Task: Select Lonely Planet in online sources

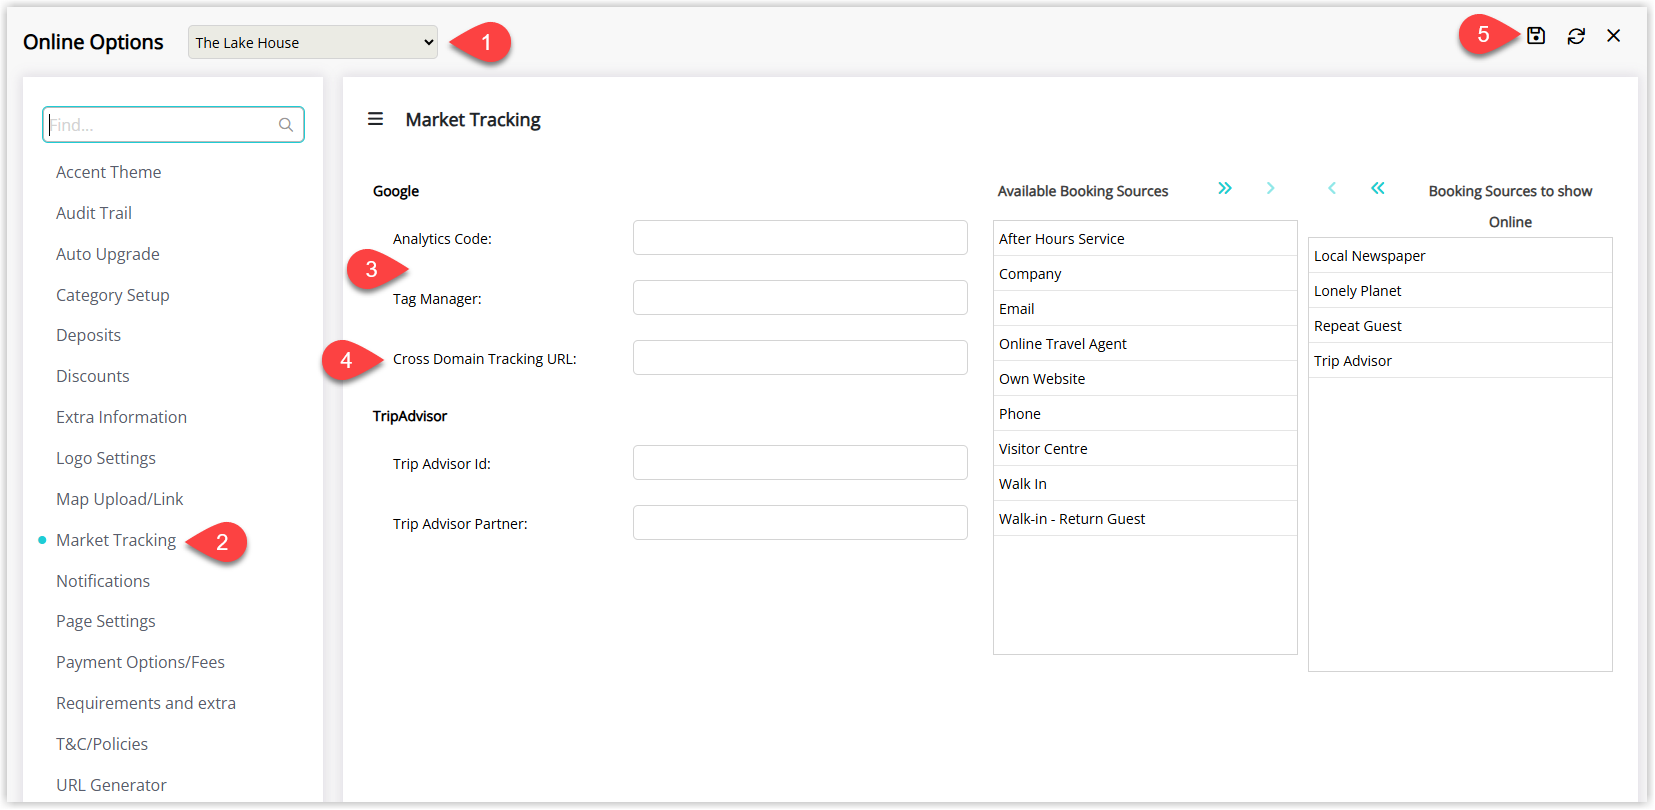Action: coord(1460,291)
